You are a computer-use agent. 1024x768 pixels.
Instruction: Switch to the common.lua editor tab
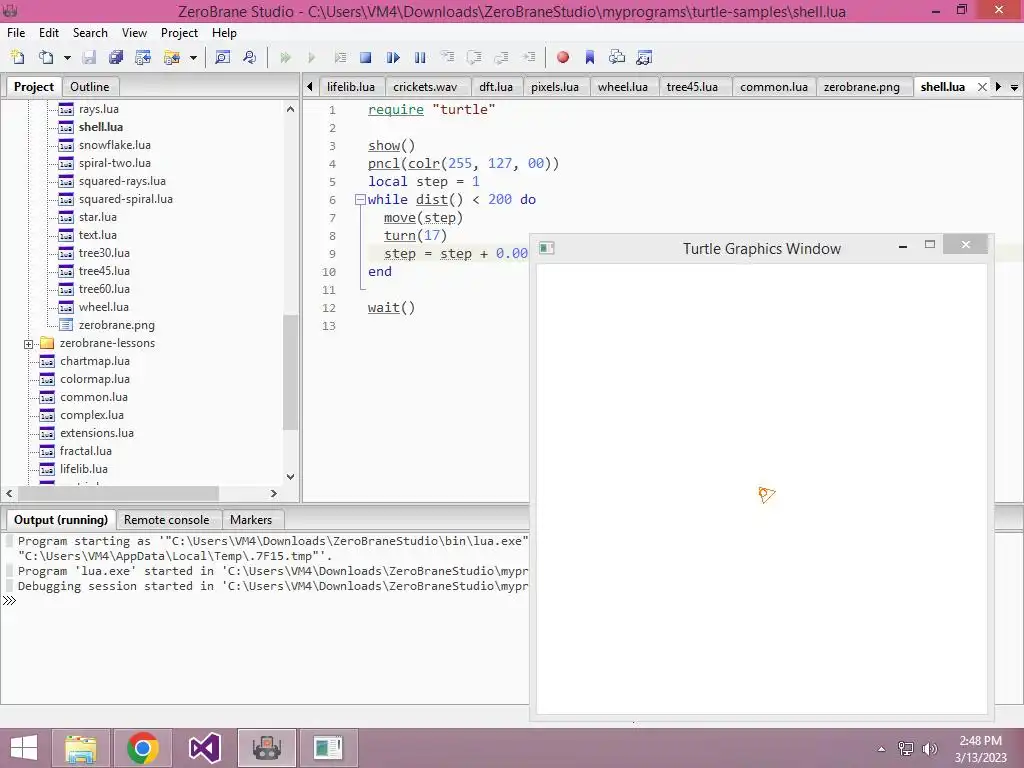[x=774, y=87]
